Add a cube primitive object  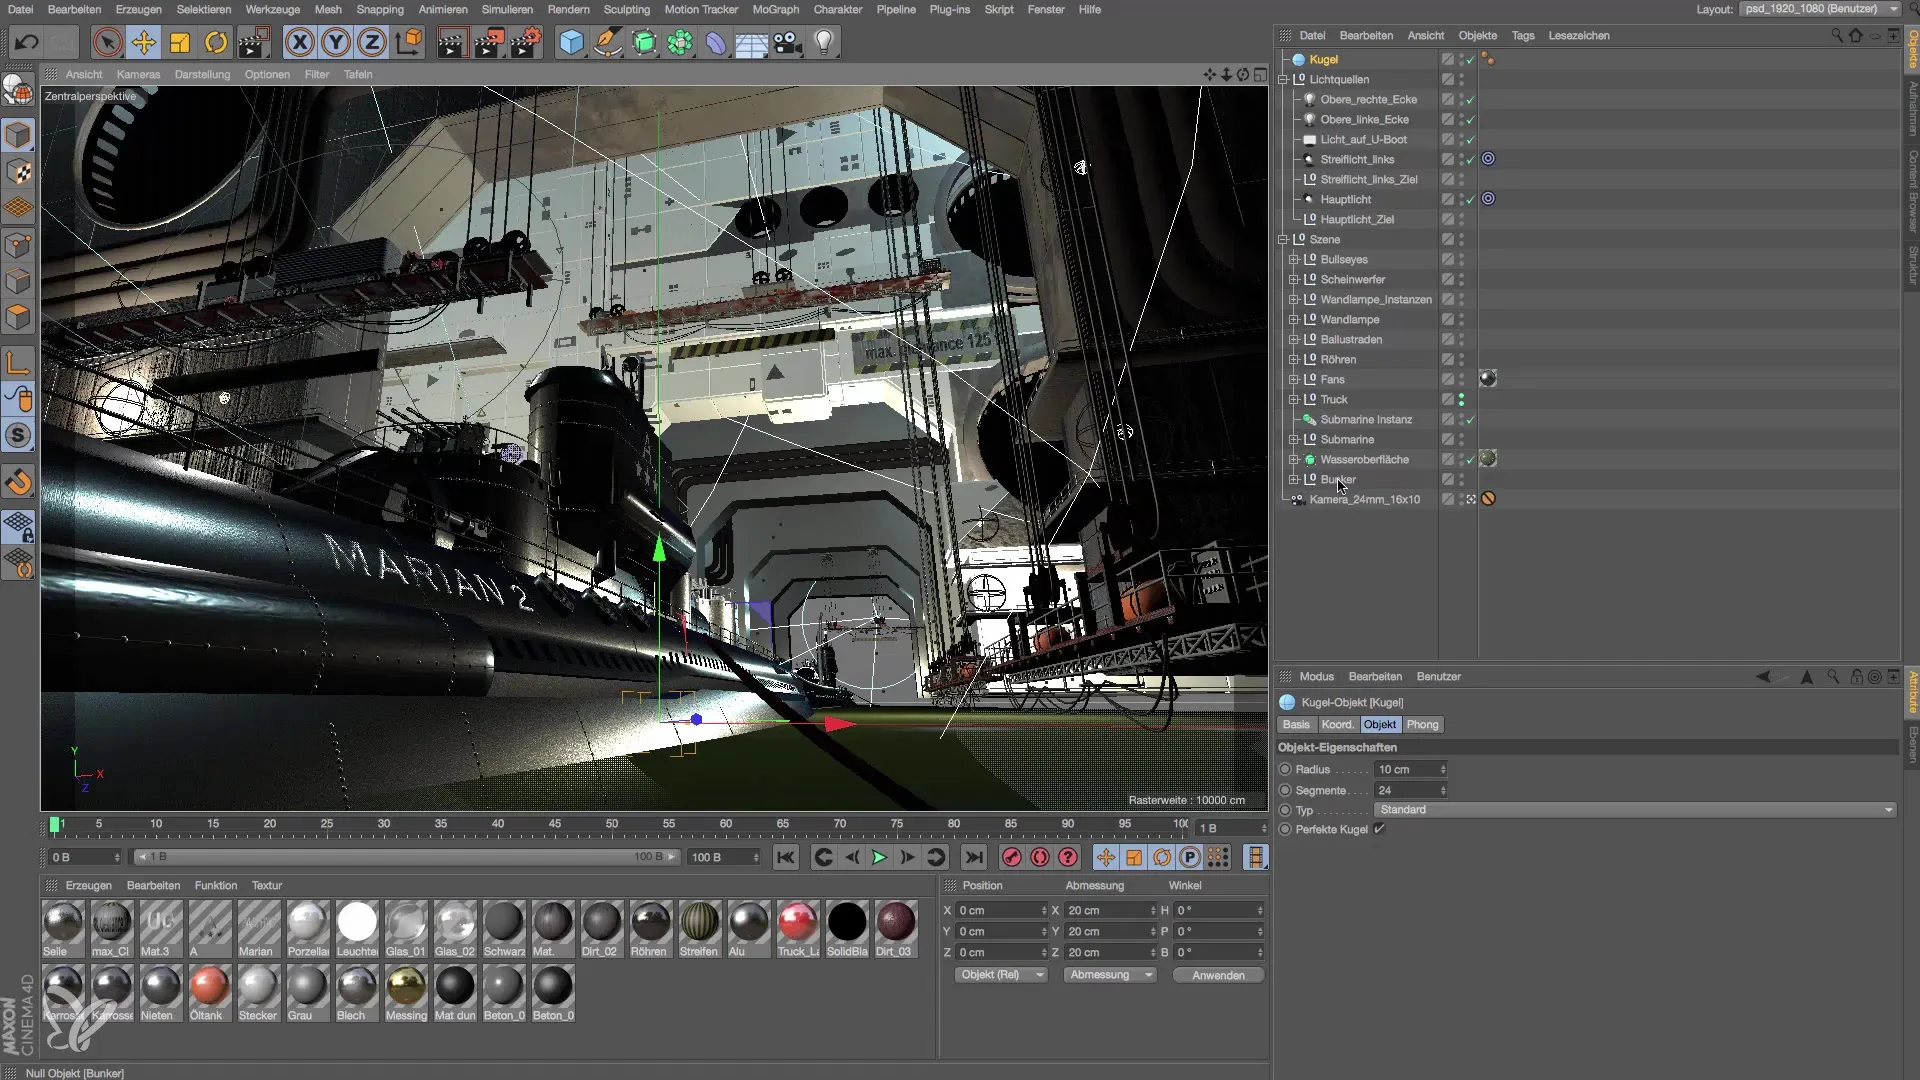coord(571,42)
